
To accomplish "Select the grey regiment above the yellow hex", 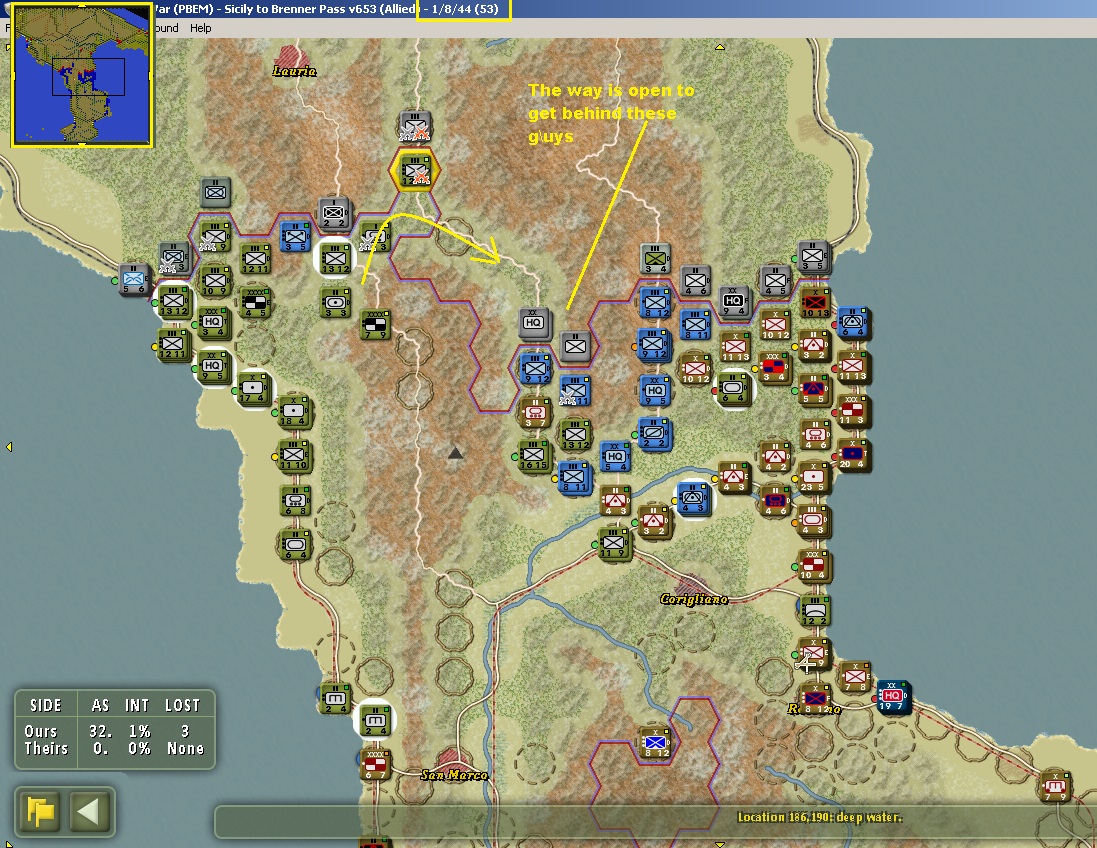I will point(415,127).
